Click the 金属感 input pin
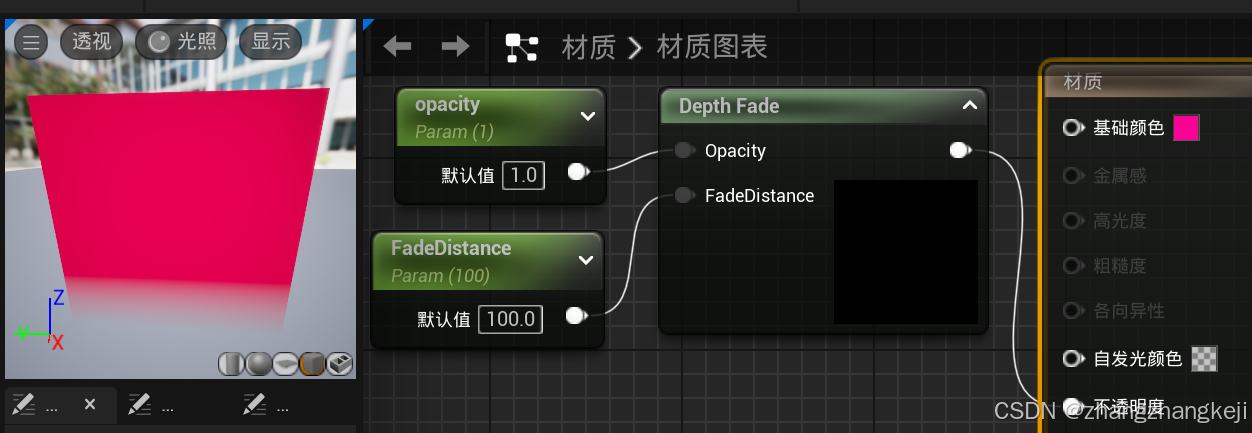This screenshot has height=433, width=1252. point(1074,176)
